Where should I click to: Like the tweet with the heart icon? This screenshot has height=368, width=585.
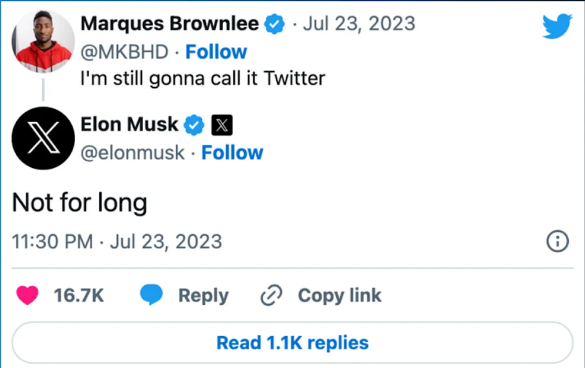tap(27, 295)
